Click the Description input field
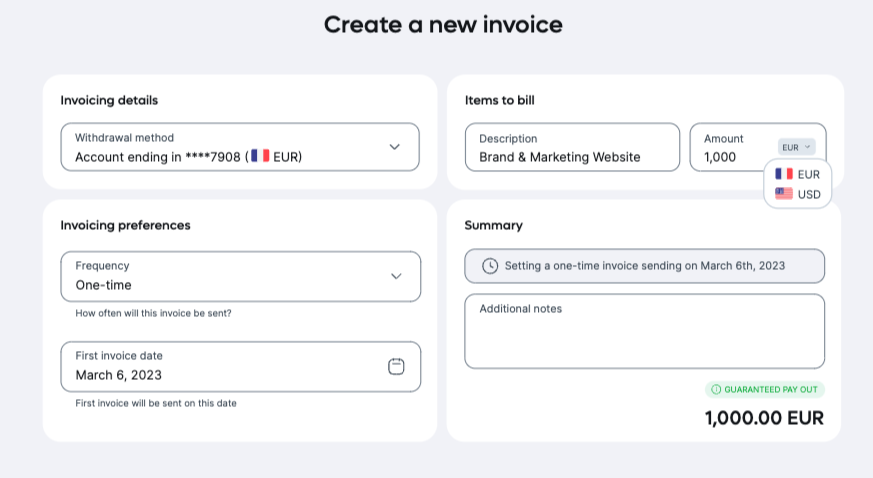873x478 pixels. (572, 147)
